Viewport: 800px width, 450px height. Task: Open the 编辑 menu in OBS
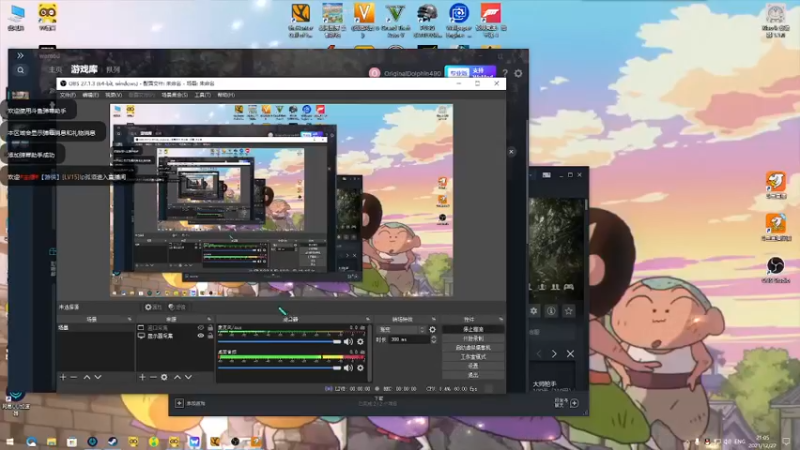[90, 95]
